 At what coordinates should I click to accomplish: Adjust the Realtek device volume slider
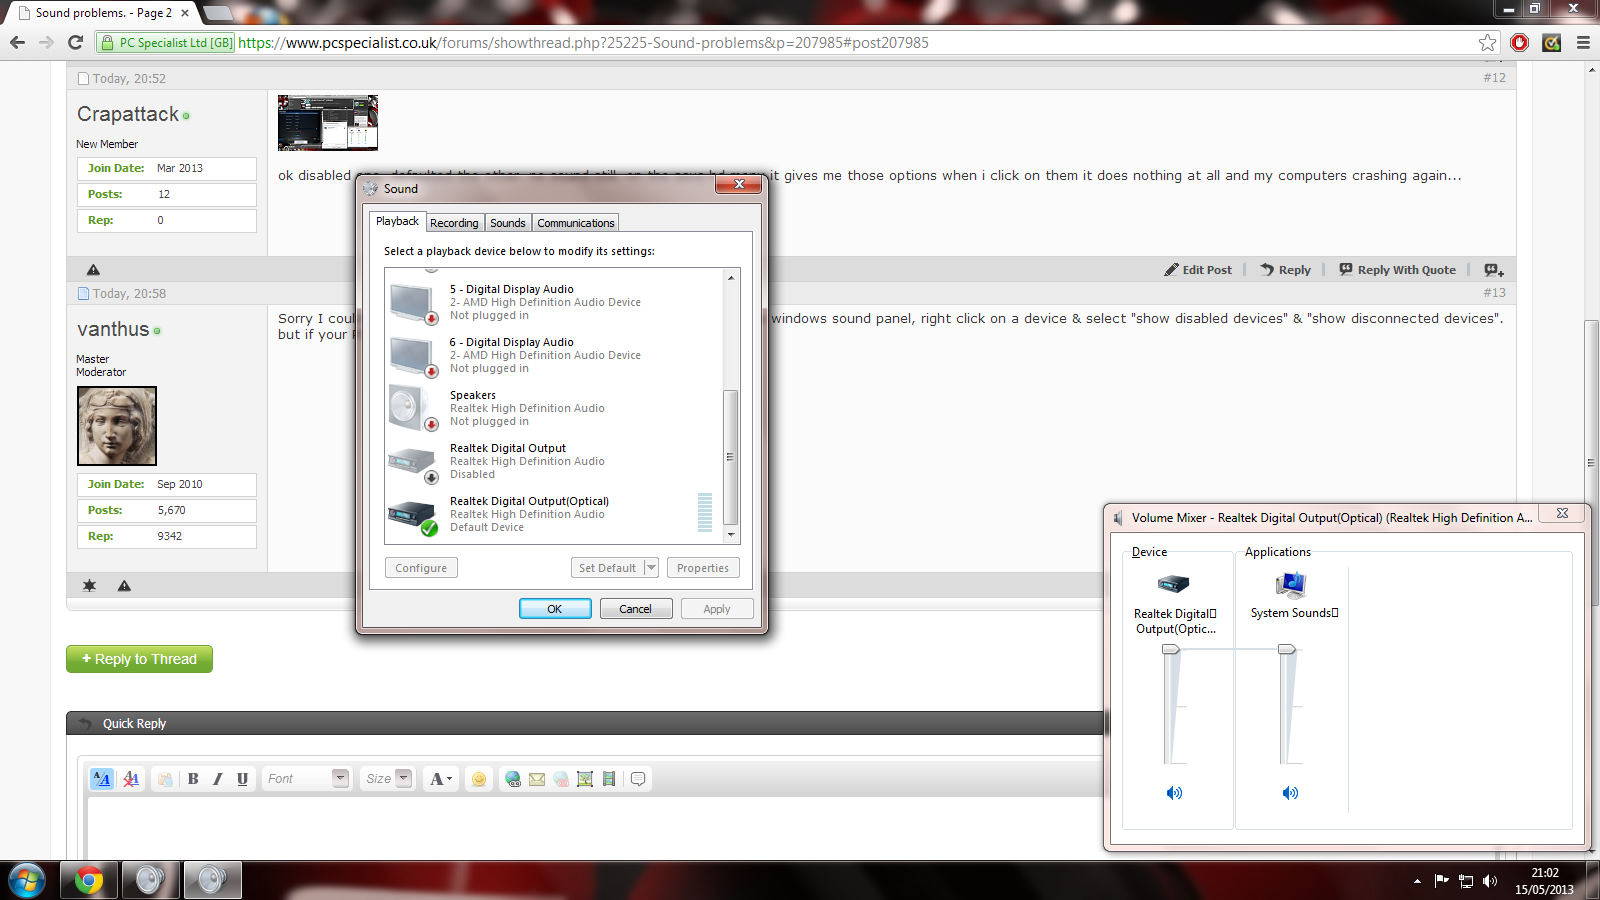[1171, 650]
